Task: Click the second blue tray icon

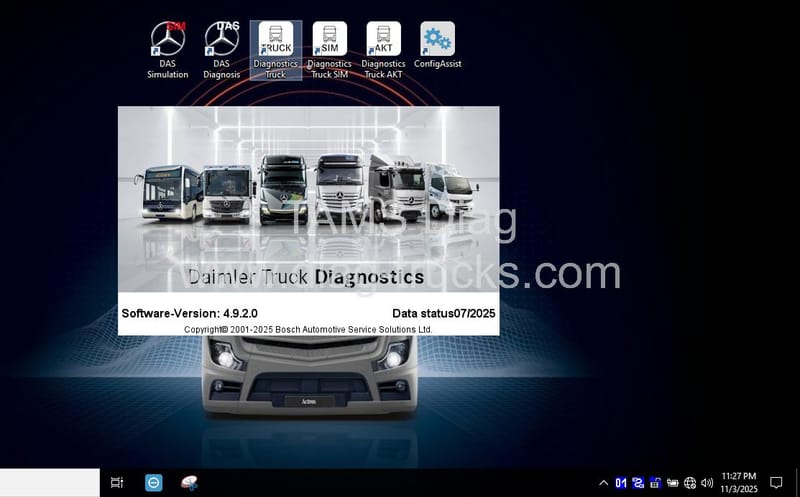Action: 638,483
